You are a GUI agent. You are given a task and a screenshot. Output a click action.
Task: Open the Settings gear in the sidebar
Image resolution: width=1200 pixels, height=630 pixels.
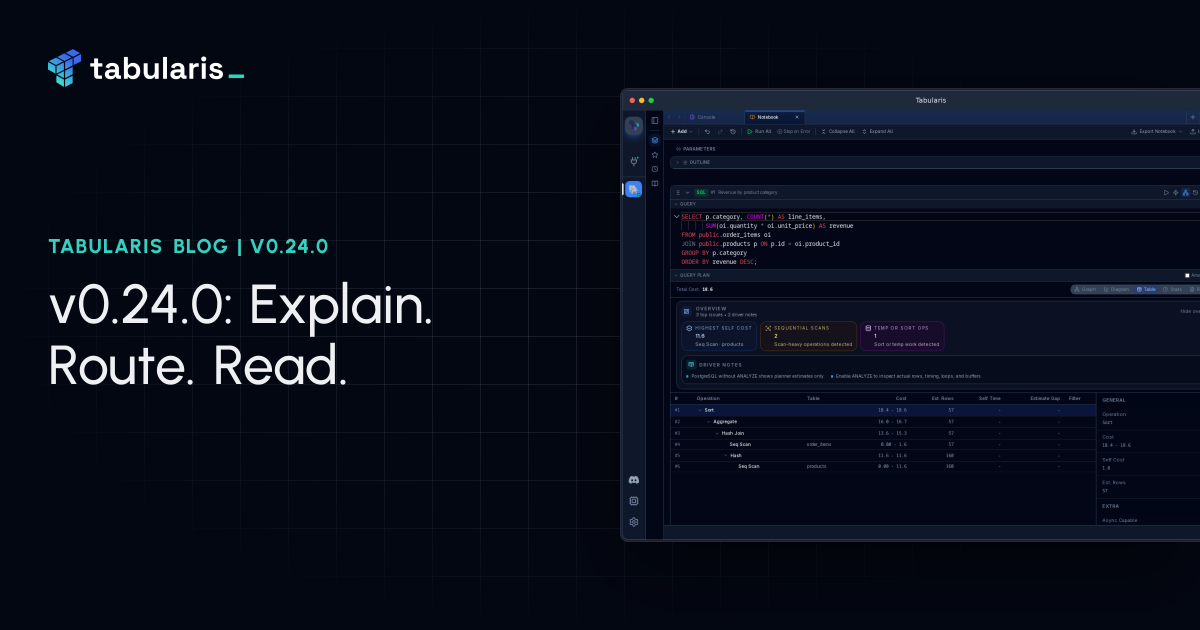(x=634, y=522)
